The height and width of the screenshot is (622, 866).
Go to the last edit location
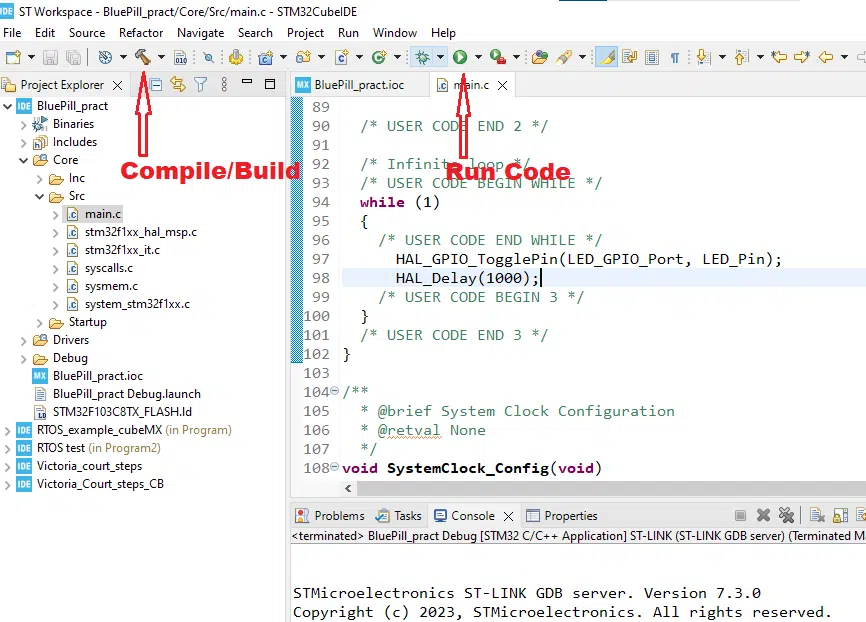(x=779, y=57)
